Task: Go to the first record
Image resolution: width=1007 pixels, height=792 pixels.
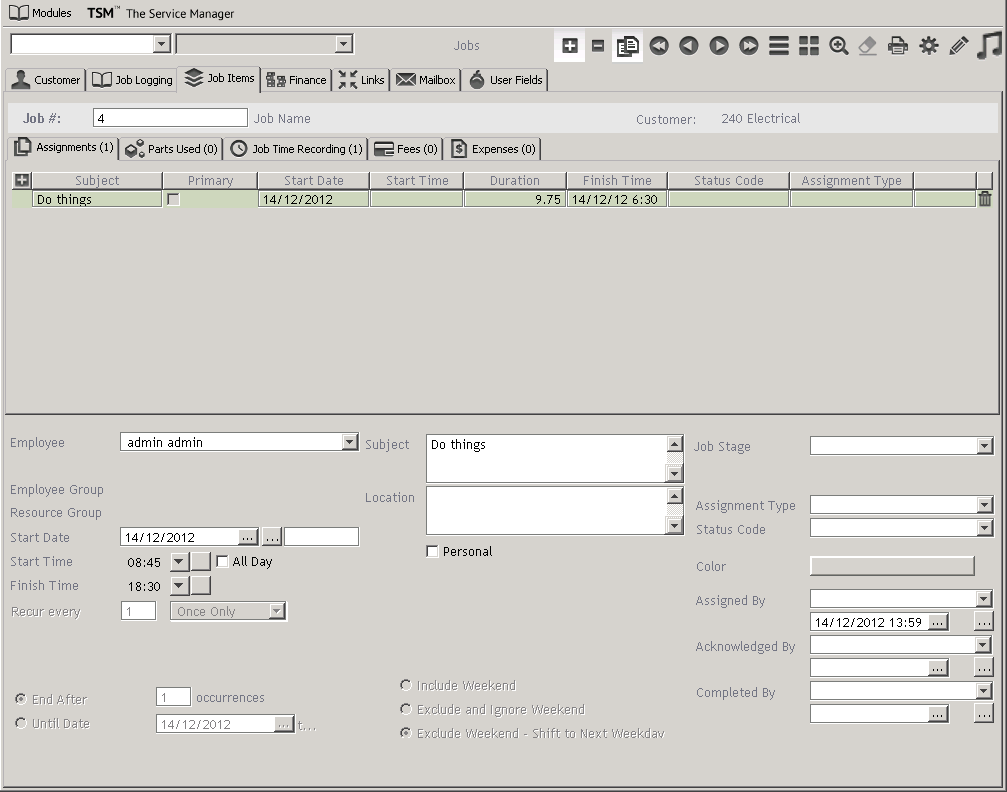Action: click(658, 46)
